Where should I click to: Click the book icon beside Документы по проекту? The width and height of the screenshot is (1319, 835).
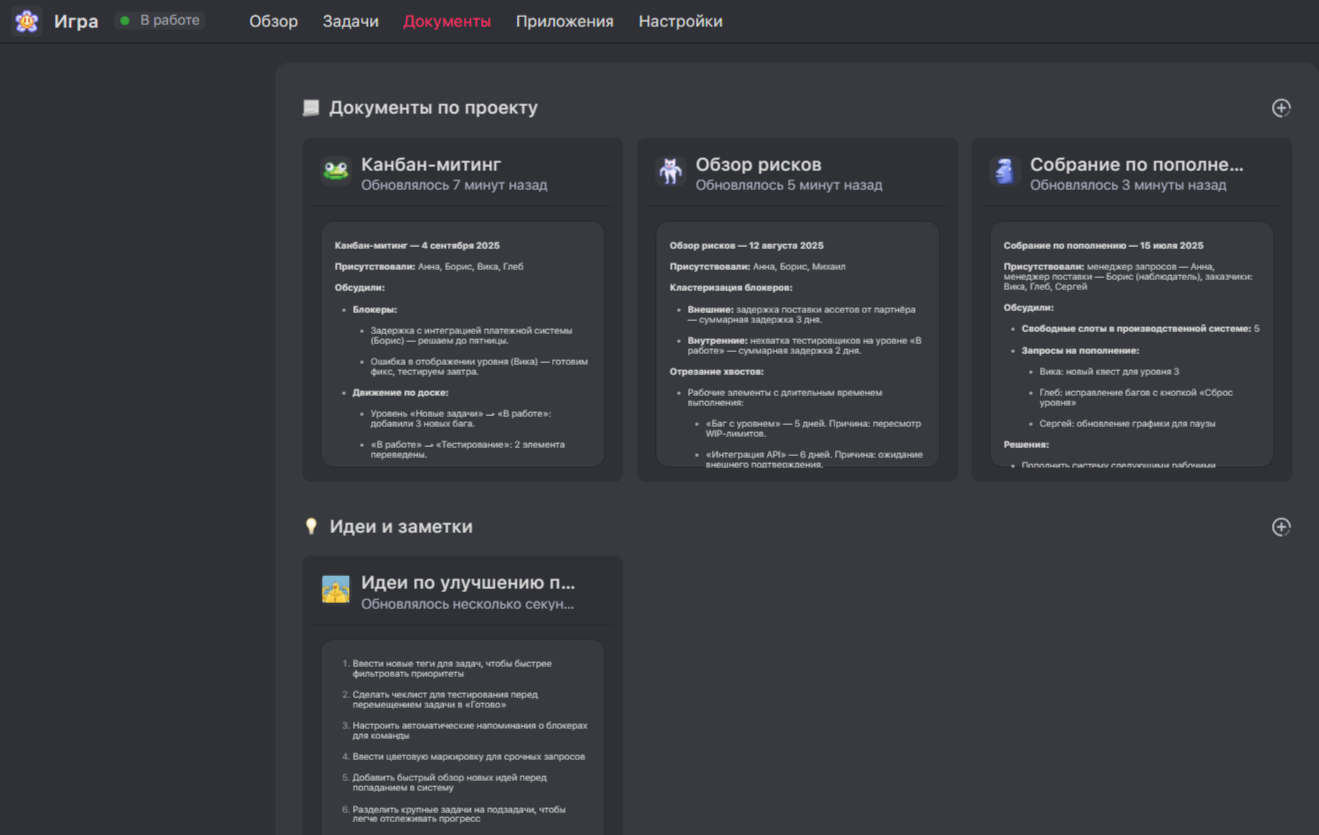point(311,108)
